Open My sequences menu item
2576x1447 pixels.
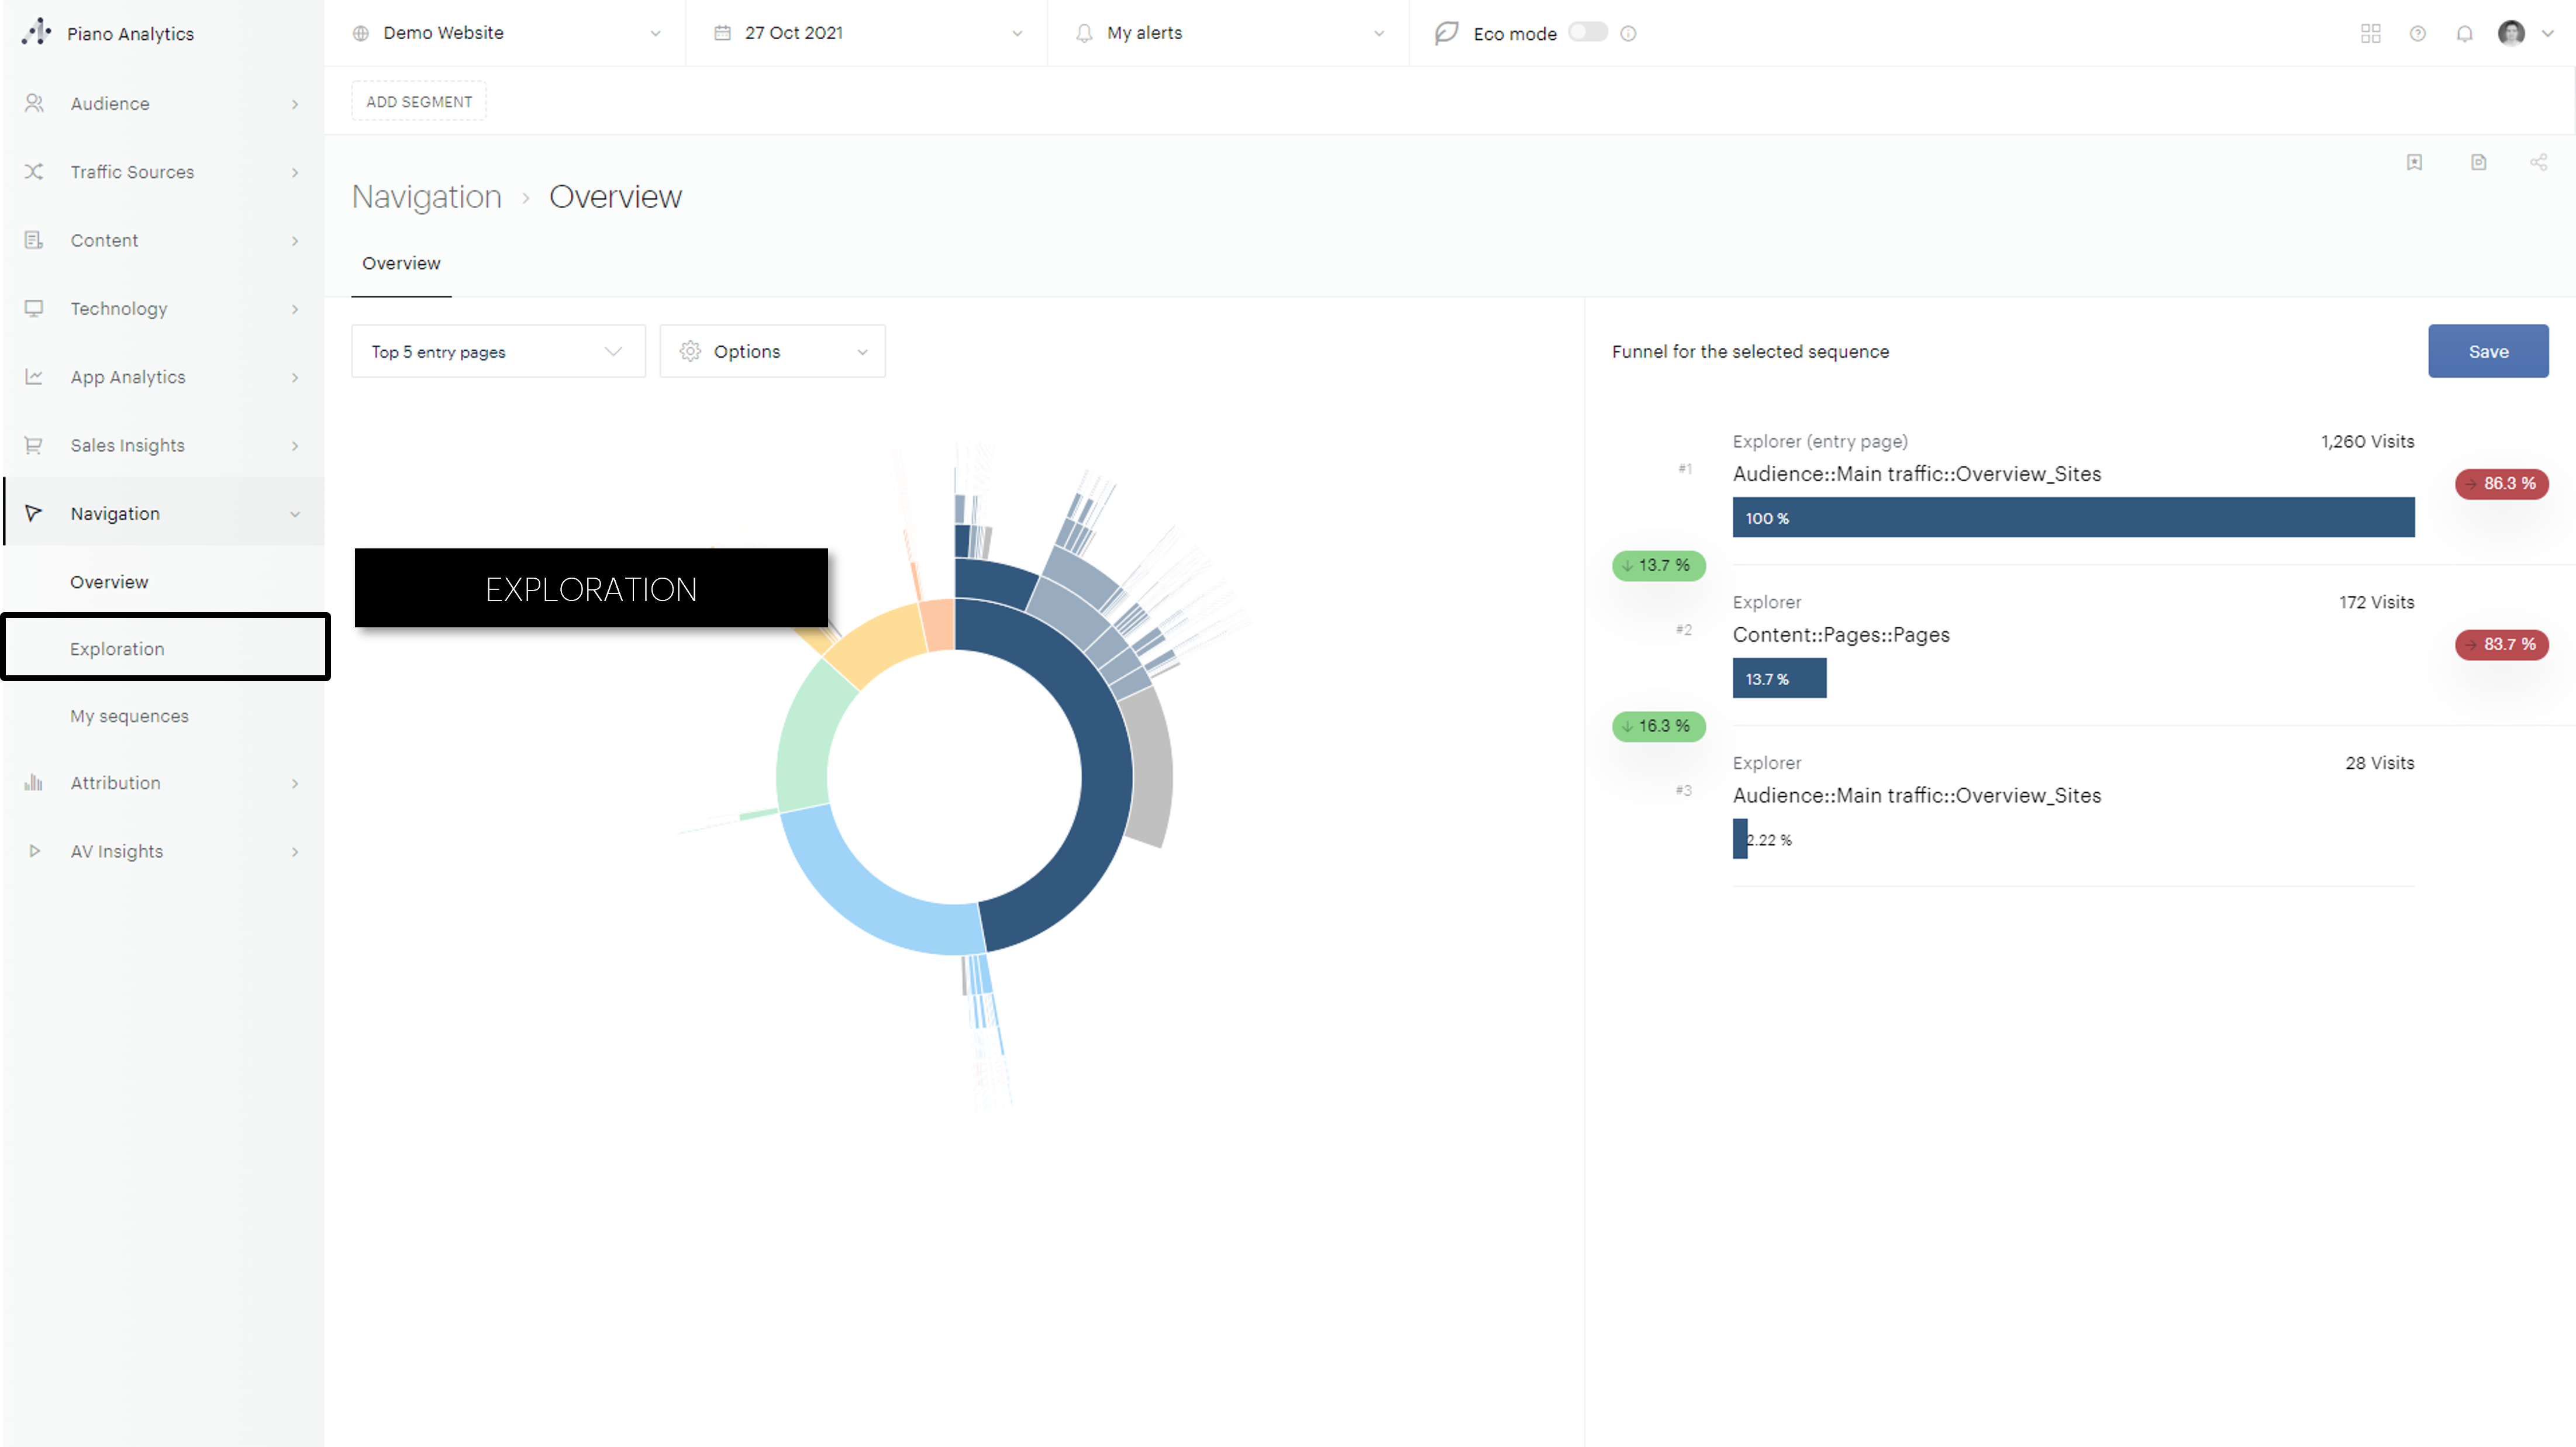pos(129,716)
